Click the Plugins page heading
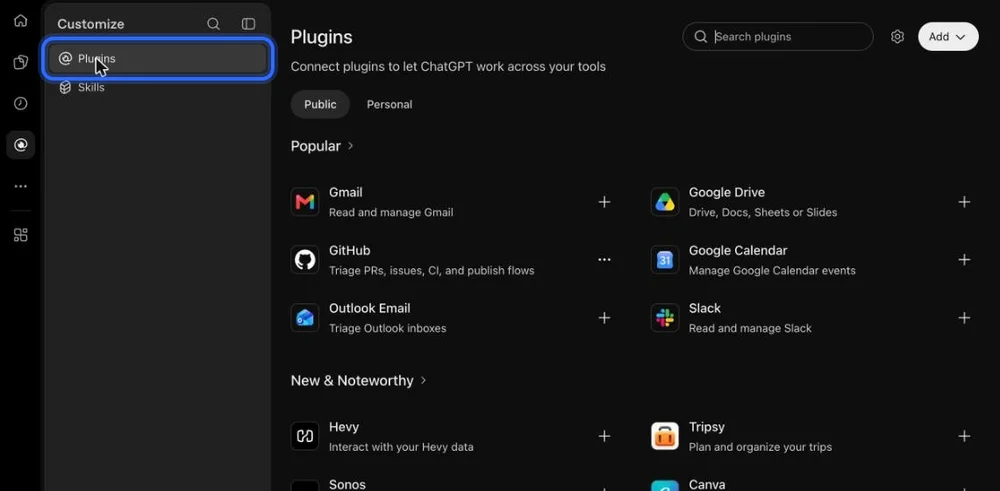 point(321,37)
